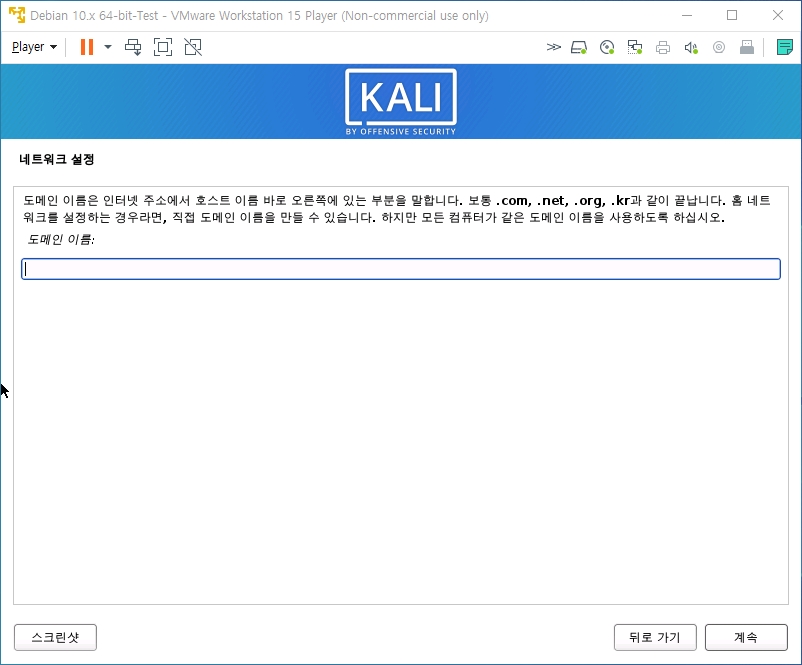Open the printer device icon

coord(663,48)
